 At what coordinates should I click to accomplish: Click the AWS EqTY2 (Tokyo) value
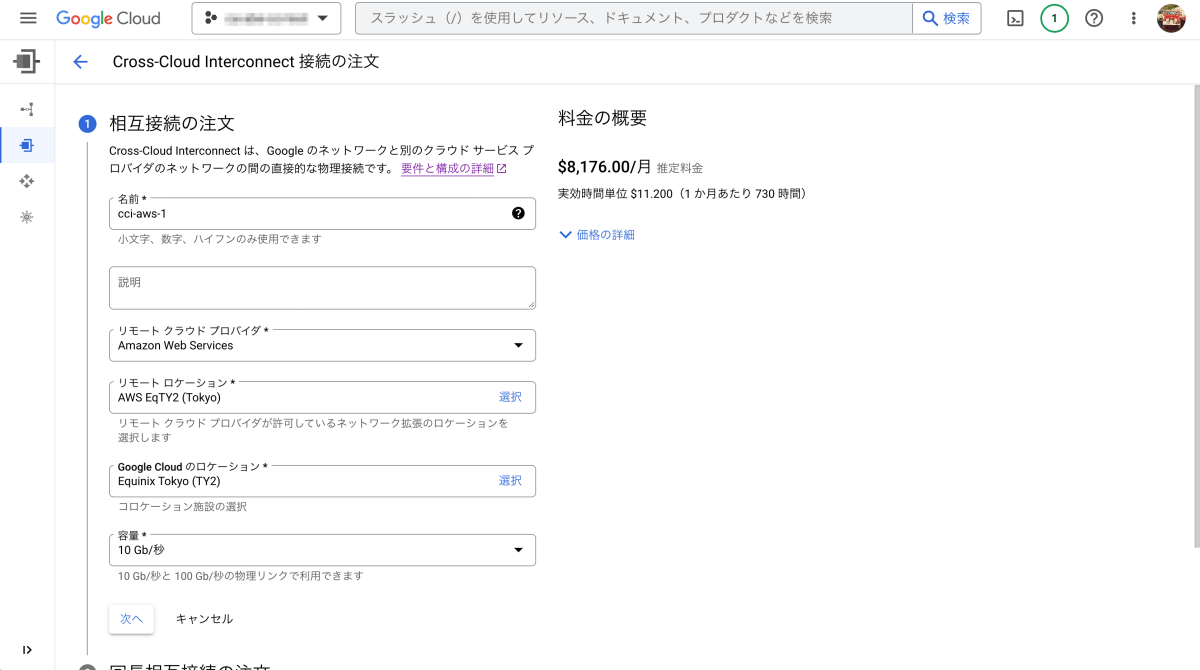[x=169, y=397]
